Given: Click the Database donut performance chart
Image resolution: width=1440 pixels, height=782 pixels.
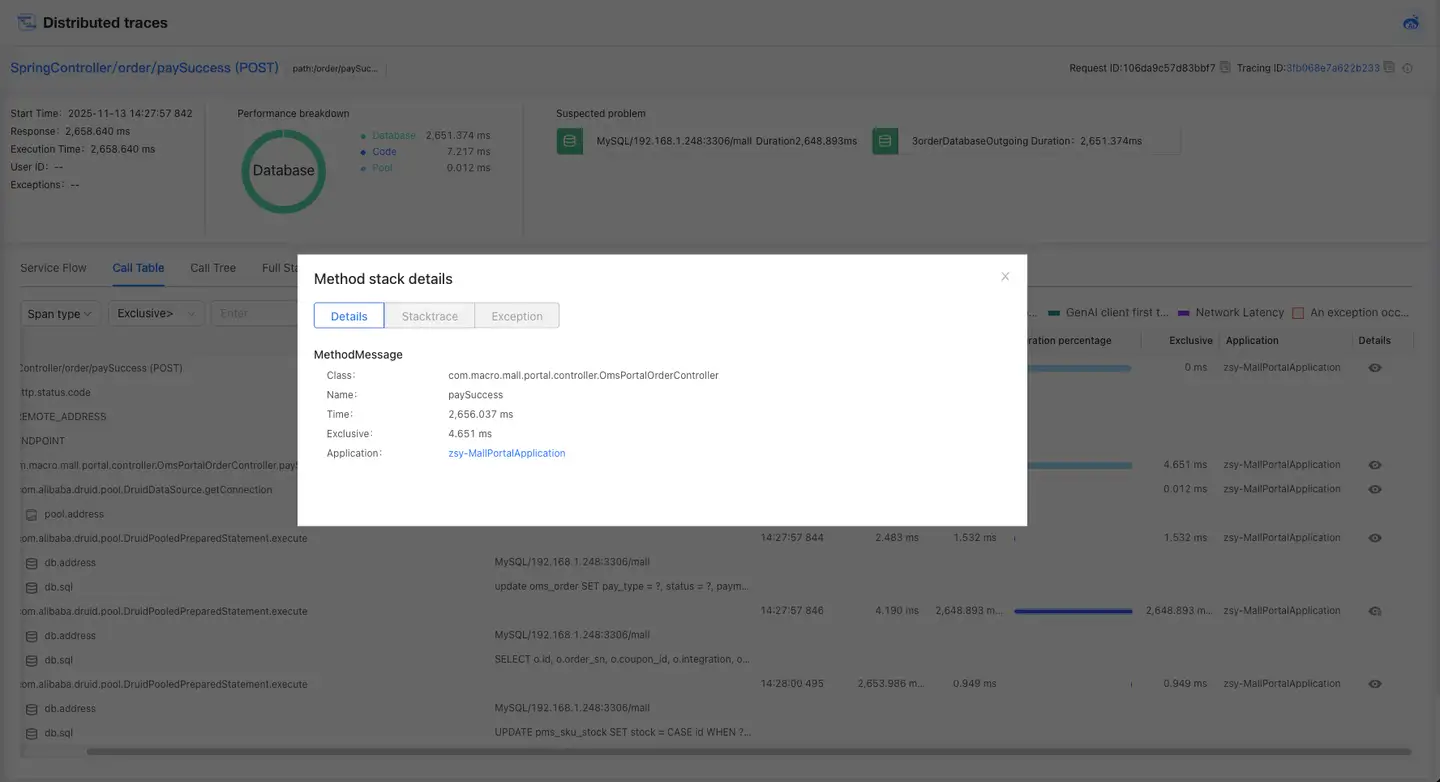Looking at the screenshot, I should (x=284, y=171).
